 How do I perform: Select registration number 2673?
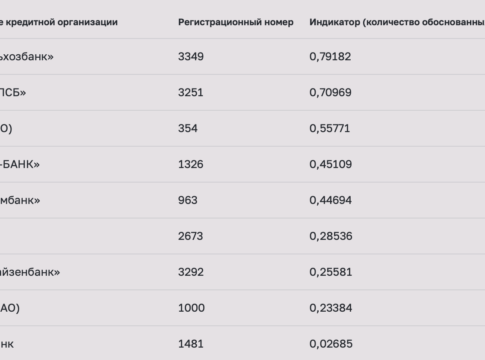(191, 236)
